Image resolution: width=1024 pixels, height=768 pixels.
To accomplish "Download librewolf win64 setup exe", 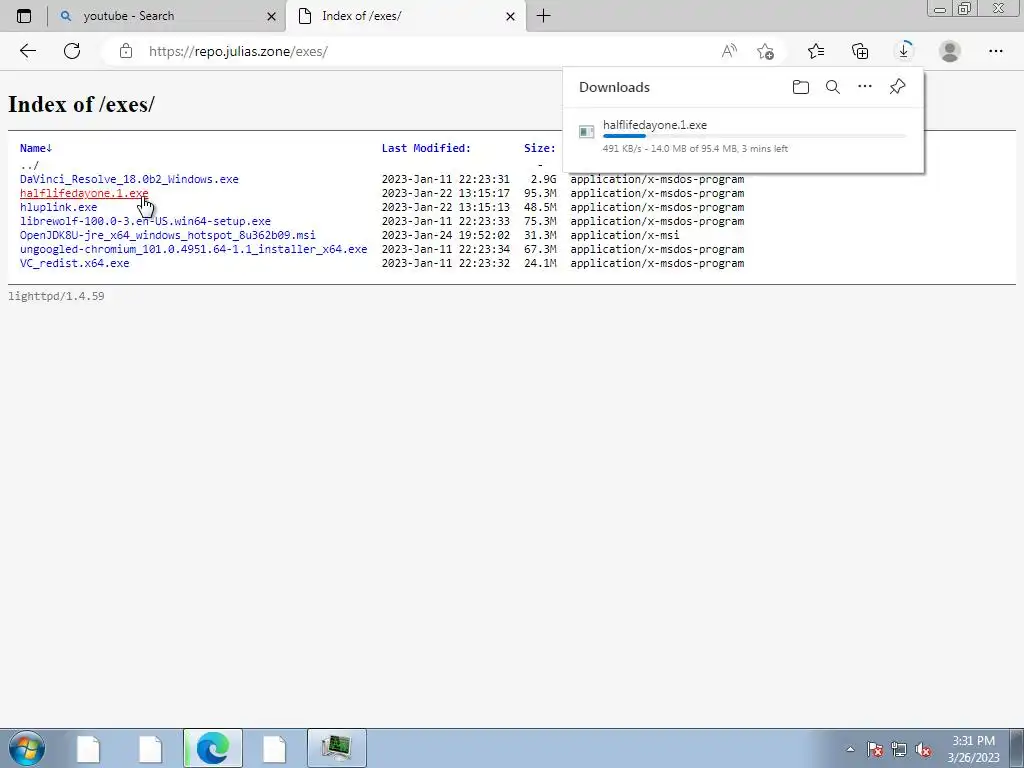I will (x=145, y=221).
